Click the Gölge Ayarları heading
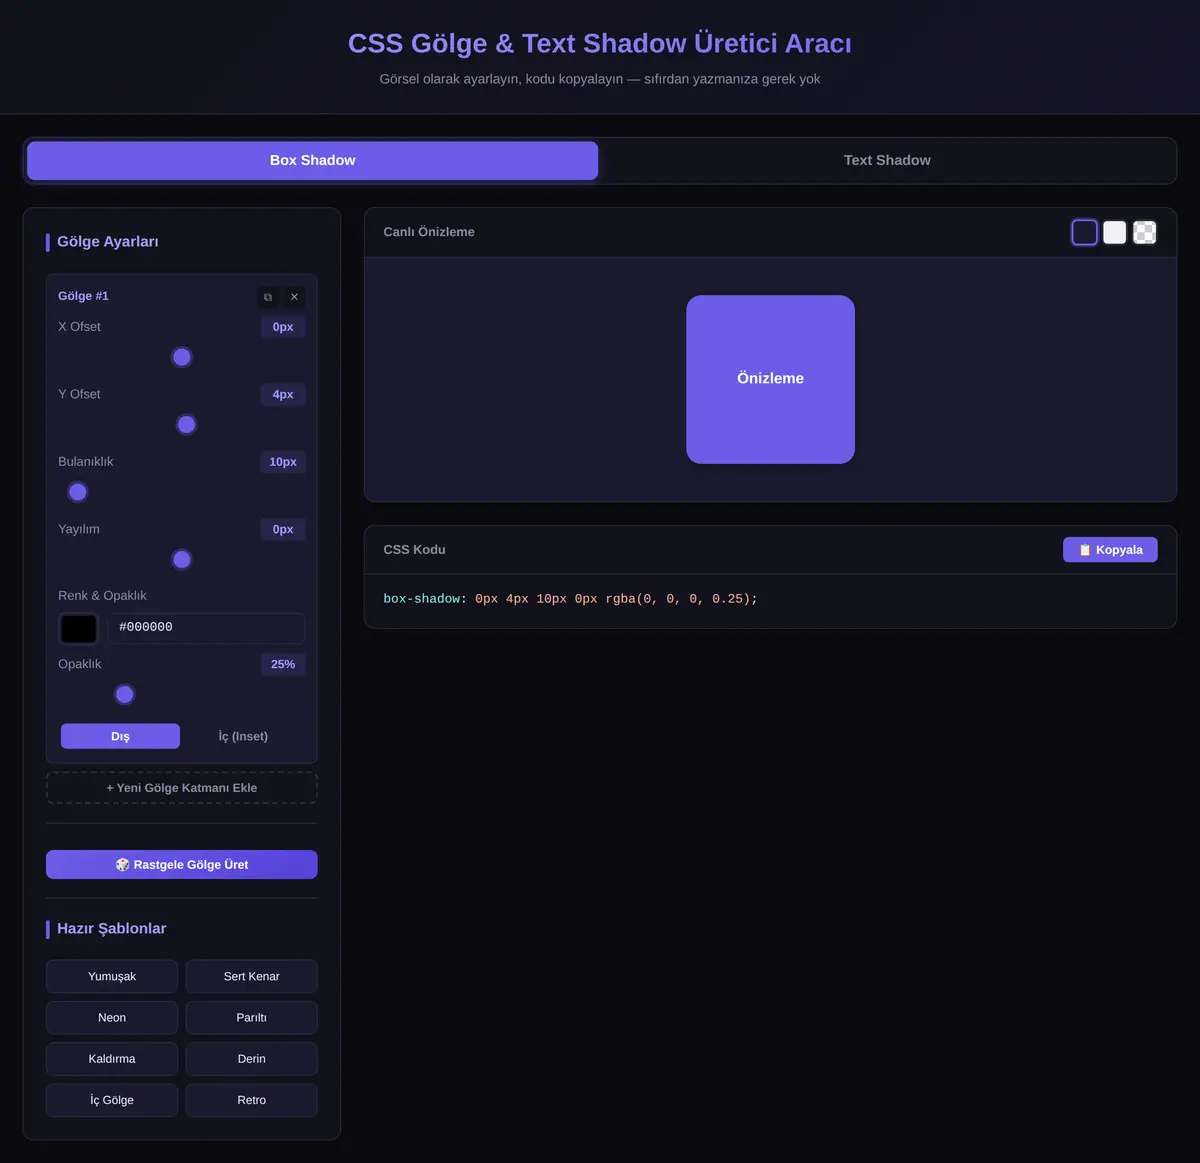 point(107,242)
